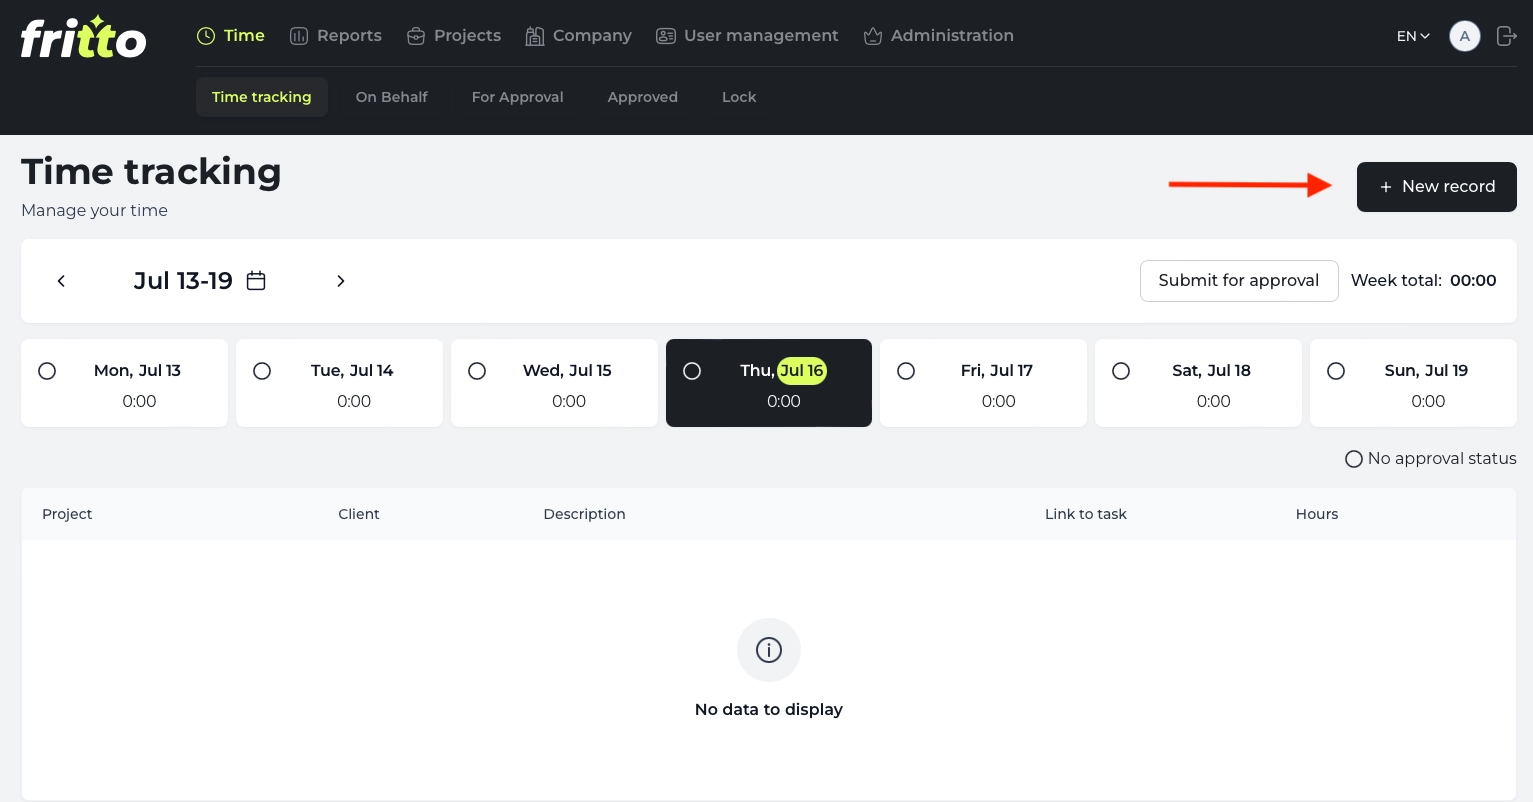Open the Reports menu
1533x802 pixels.
[x=336, y=36]
